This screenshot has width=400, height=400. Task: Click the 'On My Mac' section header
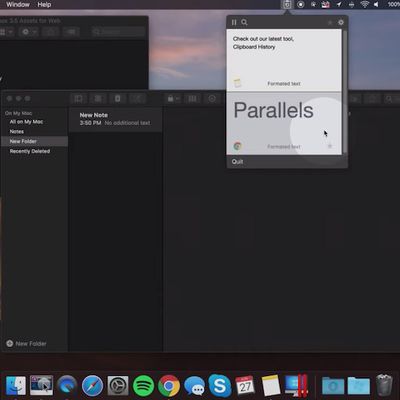click(x=18, y=113)
